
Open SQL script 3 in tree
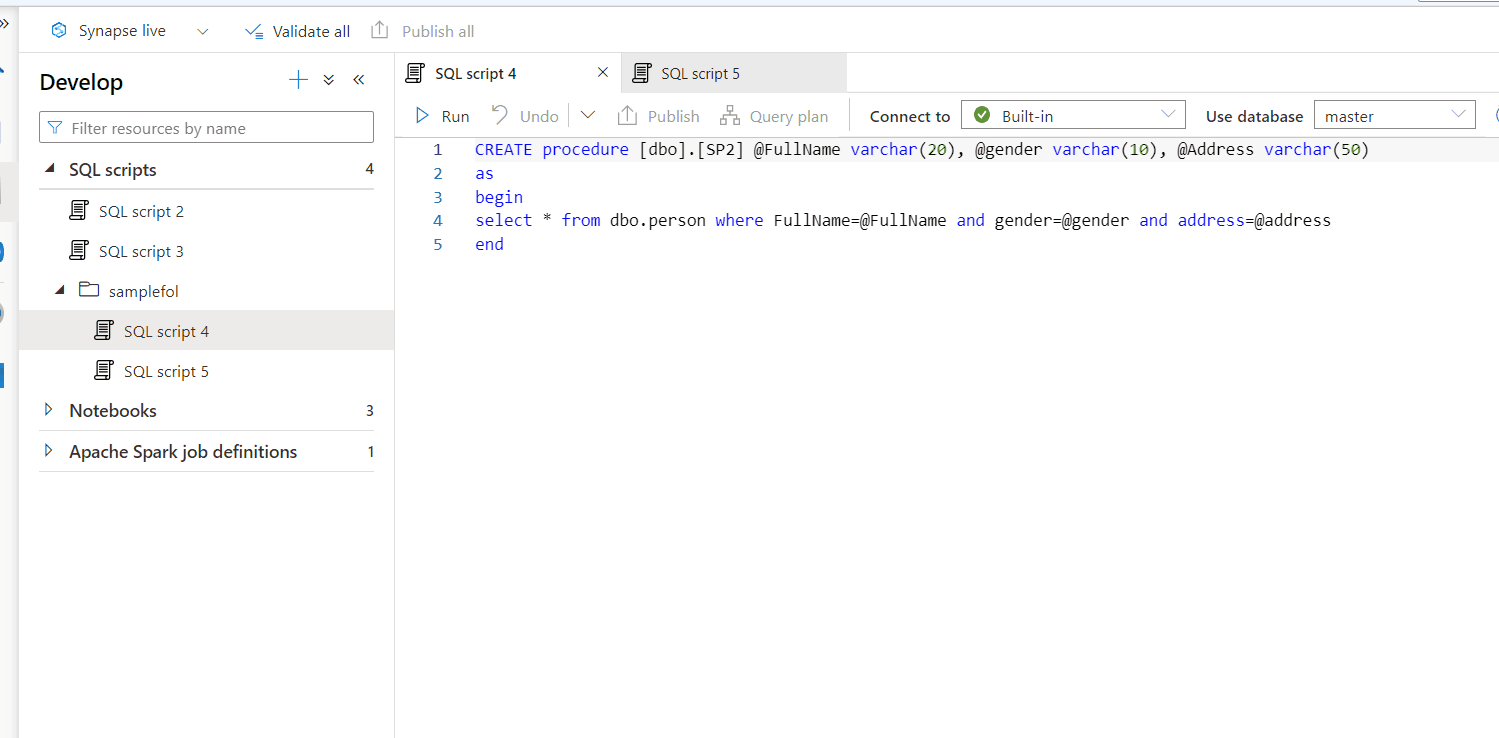coord(141,251)
